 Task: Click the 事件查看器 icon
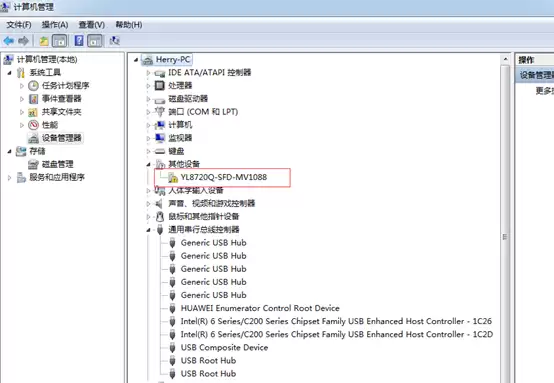pyautogui.click(x=33, y=99)
